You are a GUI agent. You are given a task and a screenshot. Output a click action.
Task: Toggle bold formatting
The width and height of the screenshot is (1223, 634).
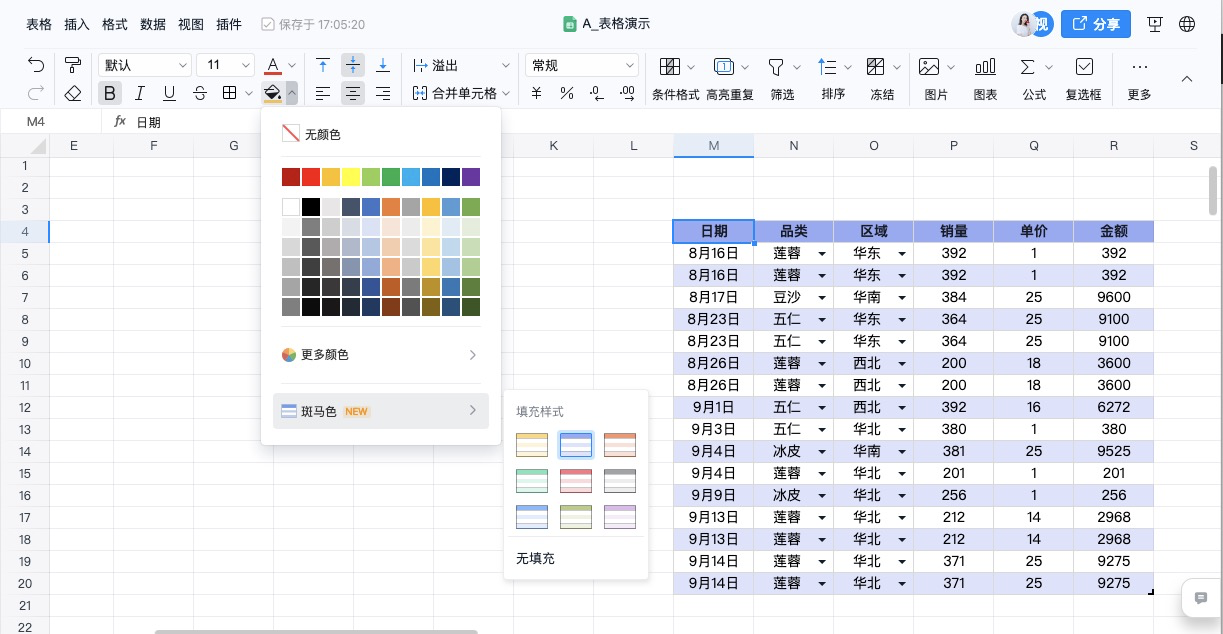110,93
